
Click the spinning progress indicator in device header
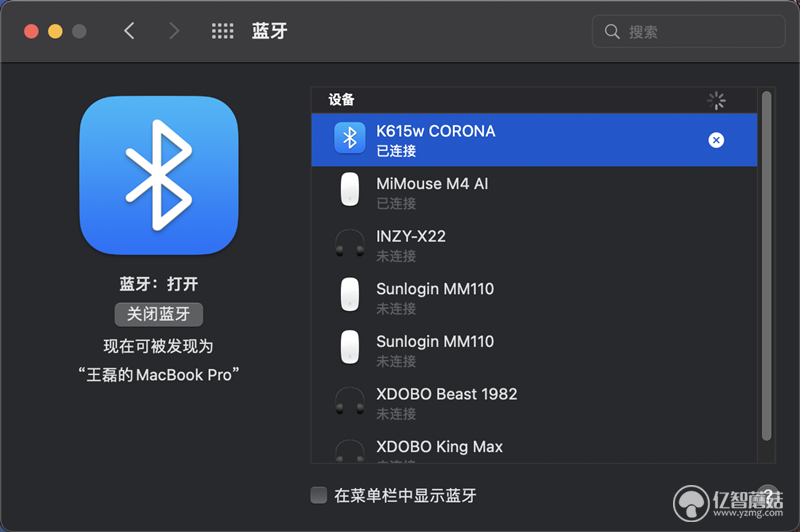pos(716,100)
